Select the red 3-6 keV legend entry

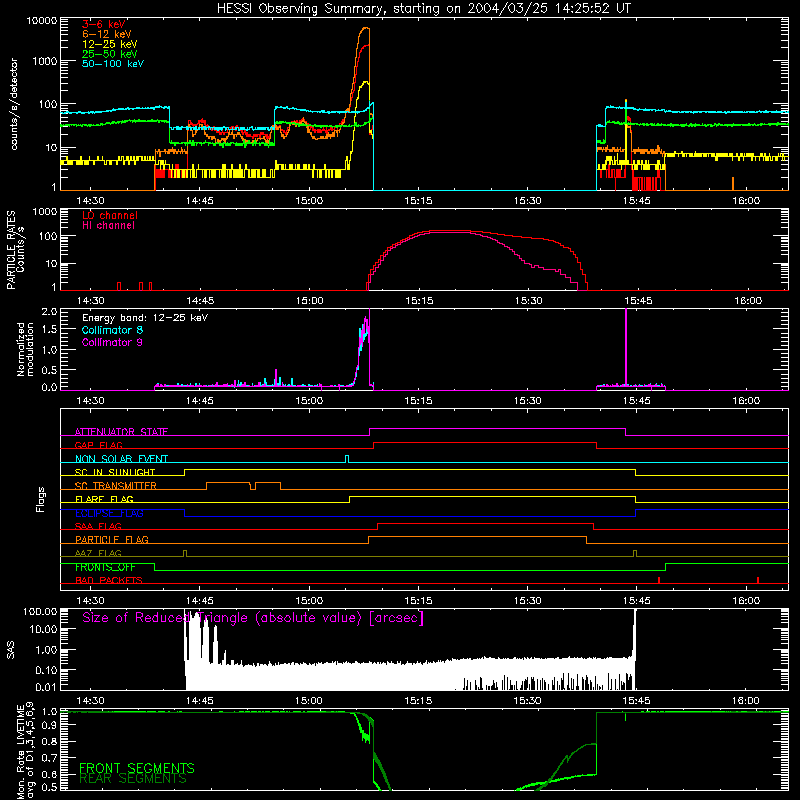104,24
